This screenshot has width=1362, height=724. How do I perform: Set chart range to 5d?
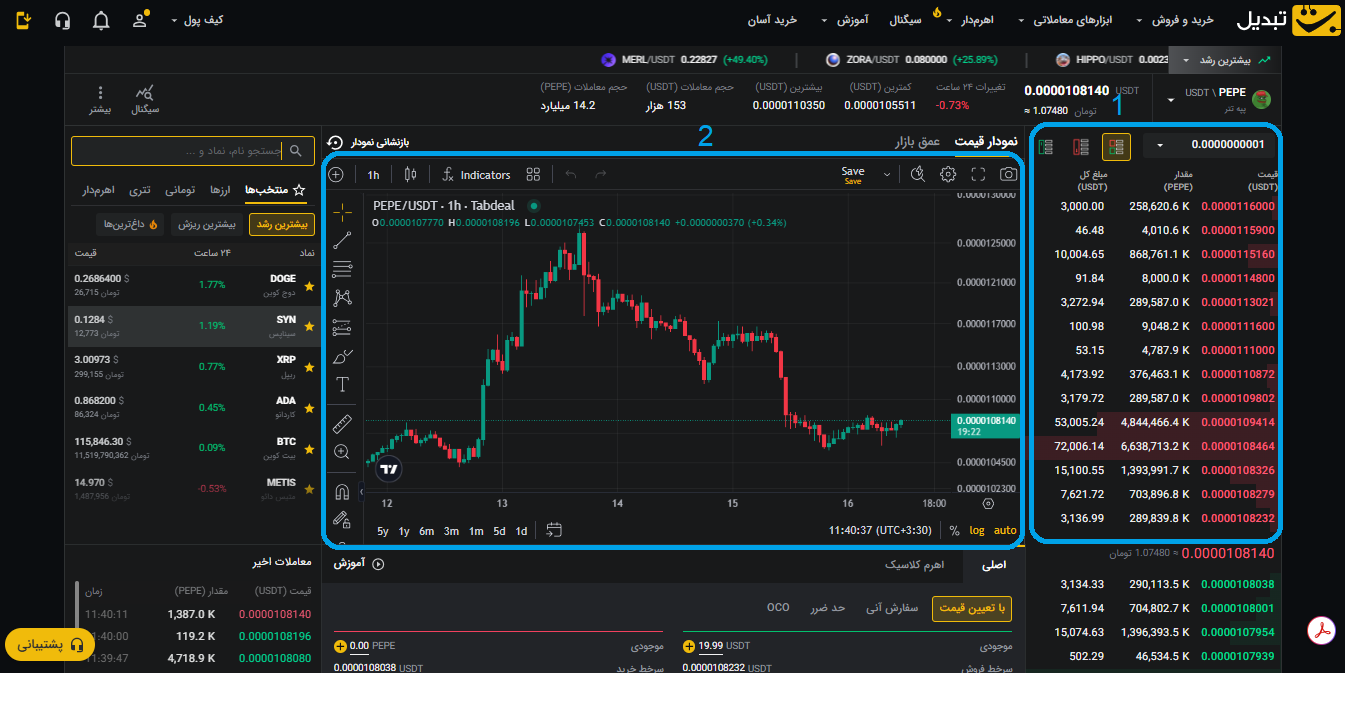[498, 531]
